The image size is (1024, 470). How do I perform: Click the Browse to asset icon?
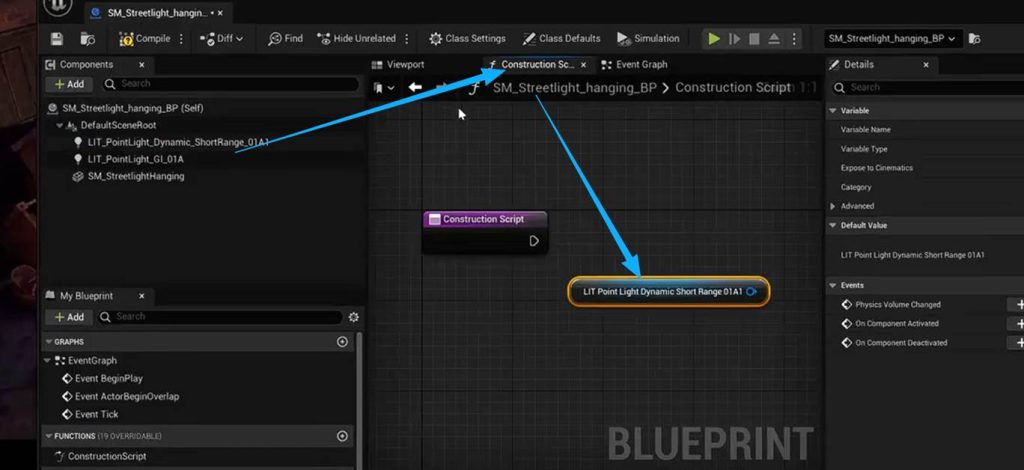(x=88, y=39)
